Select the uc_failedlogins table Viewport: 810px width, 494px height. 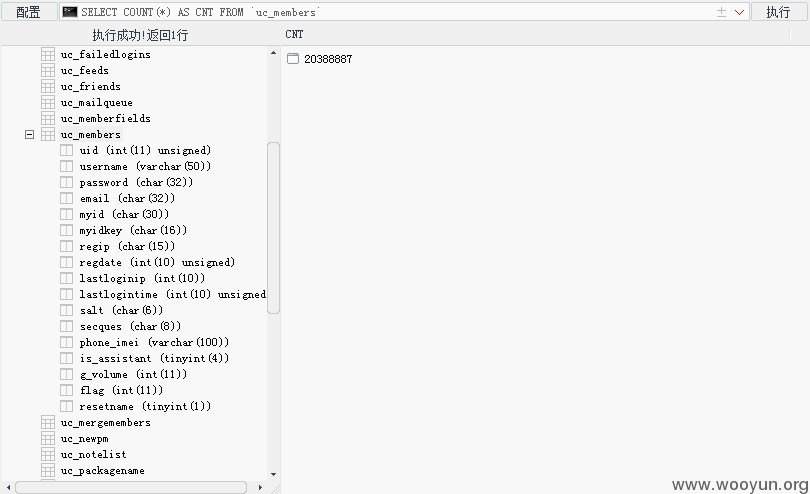pos(105,54)
